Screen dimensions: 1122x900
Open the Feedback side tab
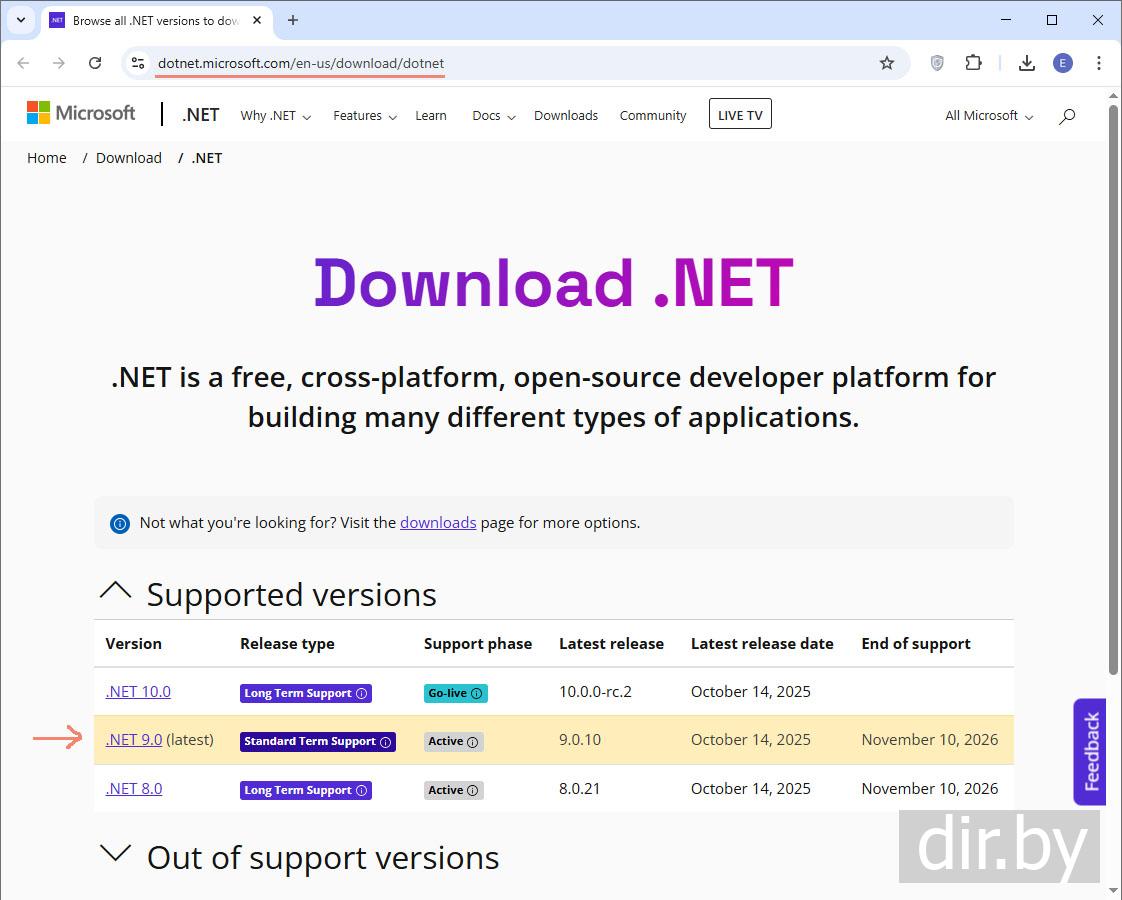click(1090, 751)
